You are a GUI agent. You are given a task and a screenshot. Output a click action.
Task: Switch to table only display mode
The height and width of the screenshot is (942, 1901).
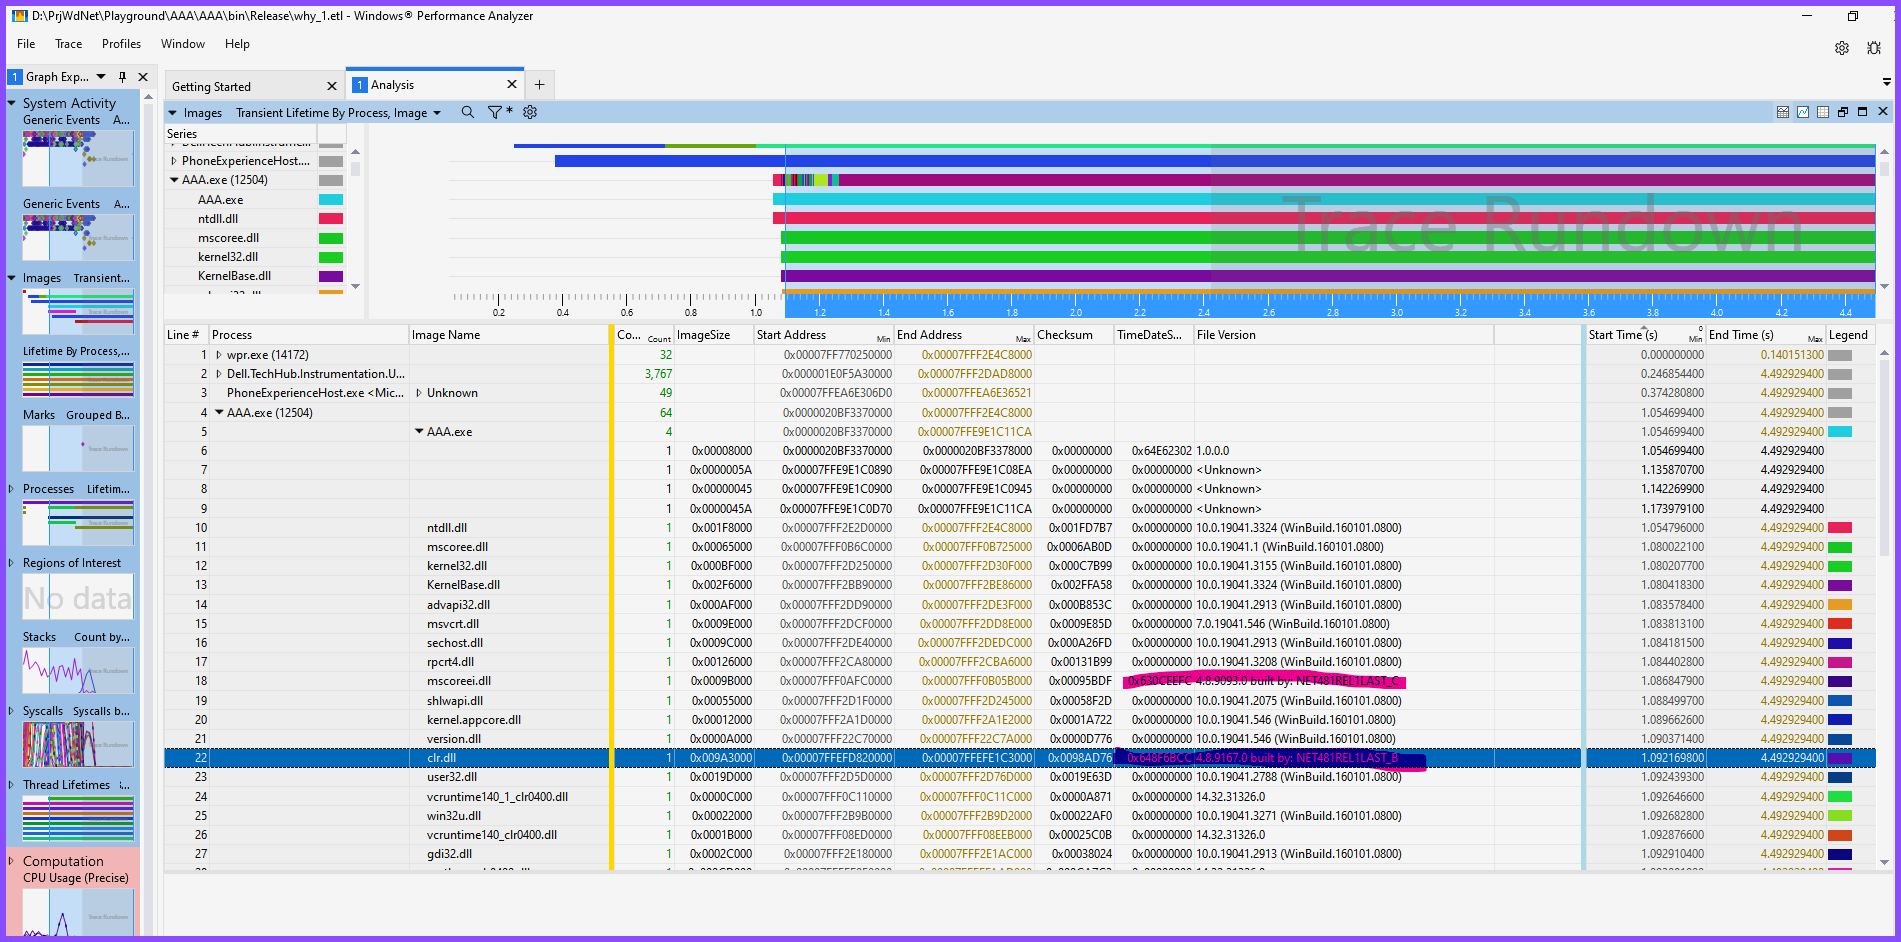coord(1823,112)
